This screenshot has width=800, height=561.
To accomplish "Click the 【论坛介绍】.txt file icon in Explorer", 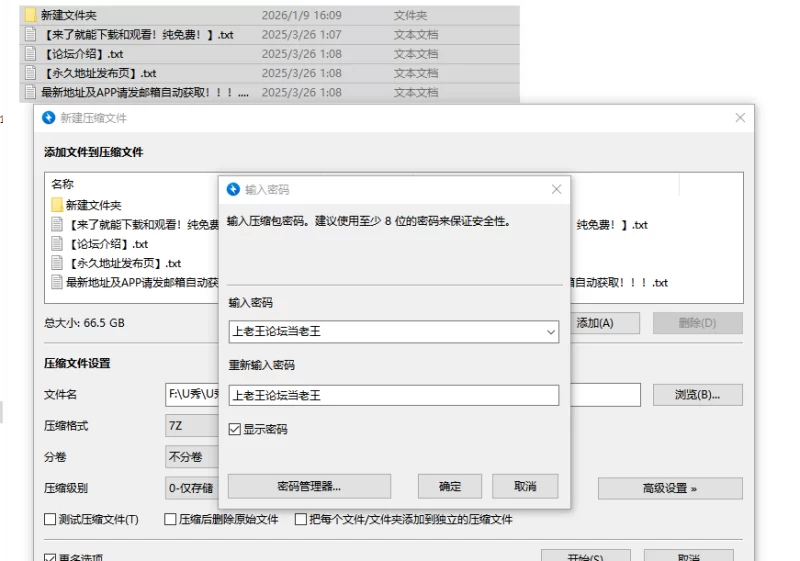I will [x=31, y=54].
